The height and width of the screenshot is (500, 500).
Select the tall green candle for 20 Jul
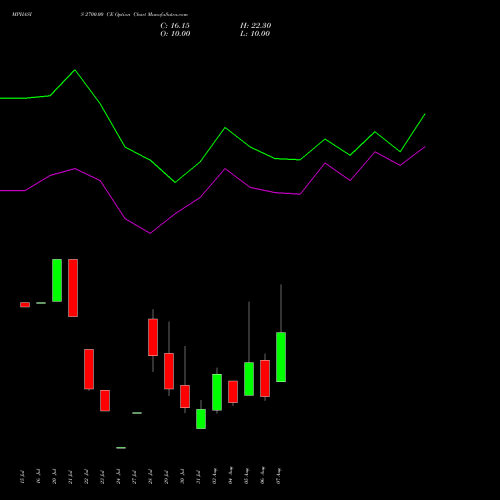pos(57,280)
